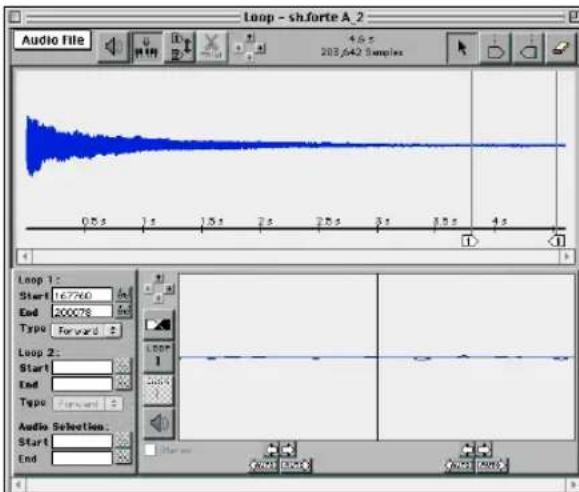The image size is (579, 492).
Task: Click the '2 s' label on the time ruler
Action: 265,221
